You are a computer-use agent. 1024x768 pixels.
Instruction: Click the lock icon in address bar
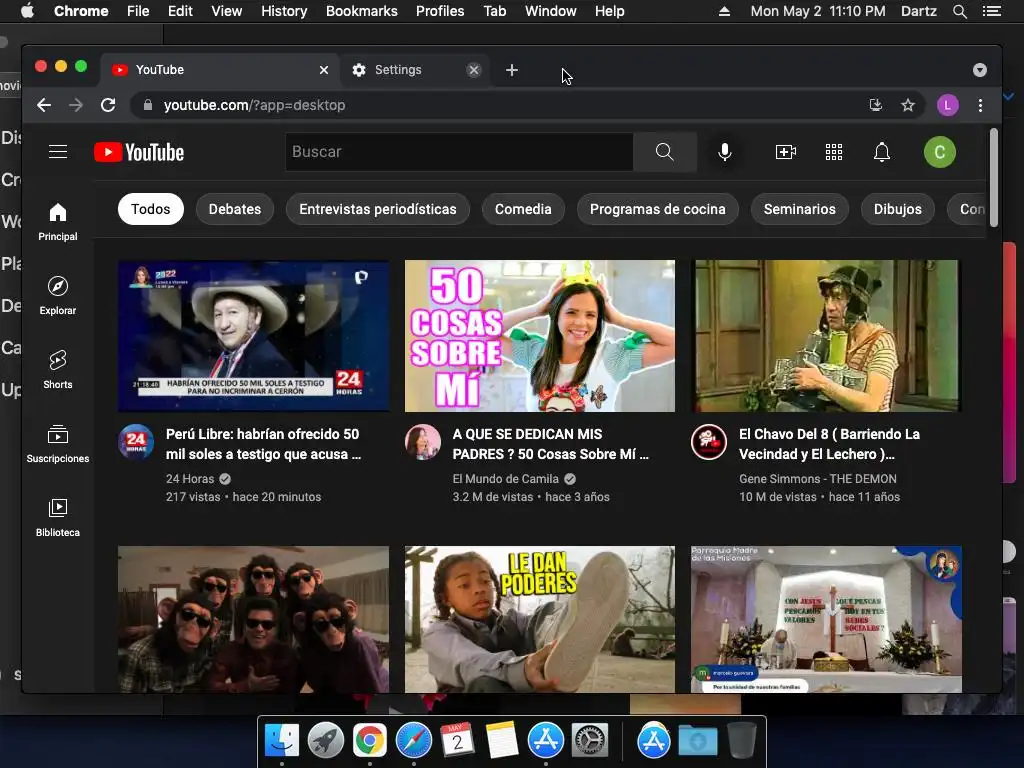(x=148, y=105)
